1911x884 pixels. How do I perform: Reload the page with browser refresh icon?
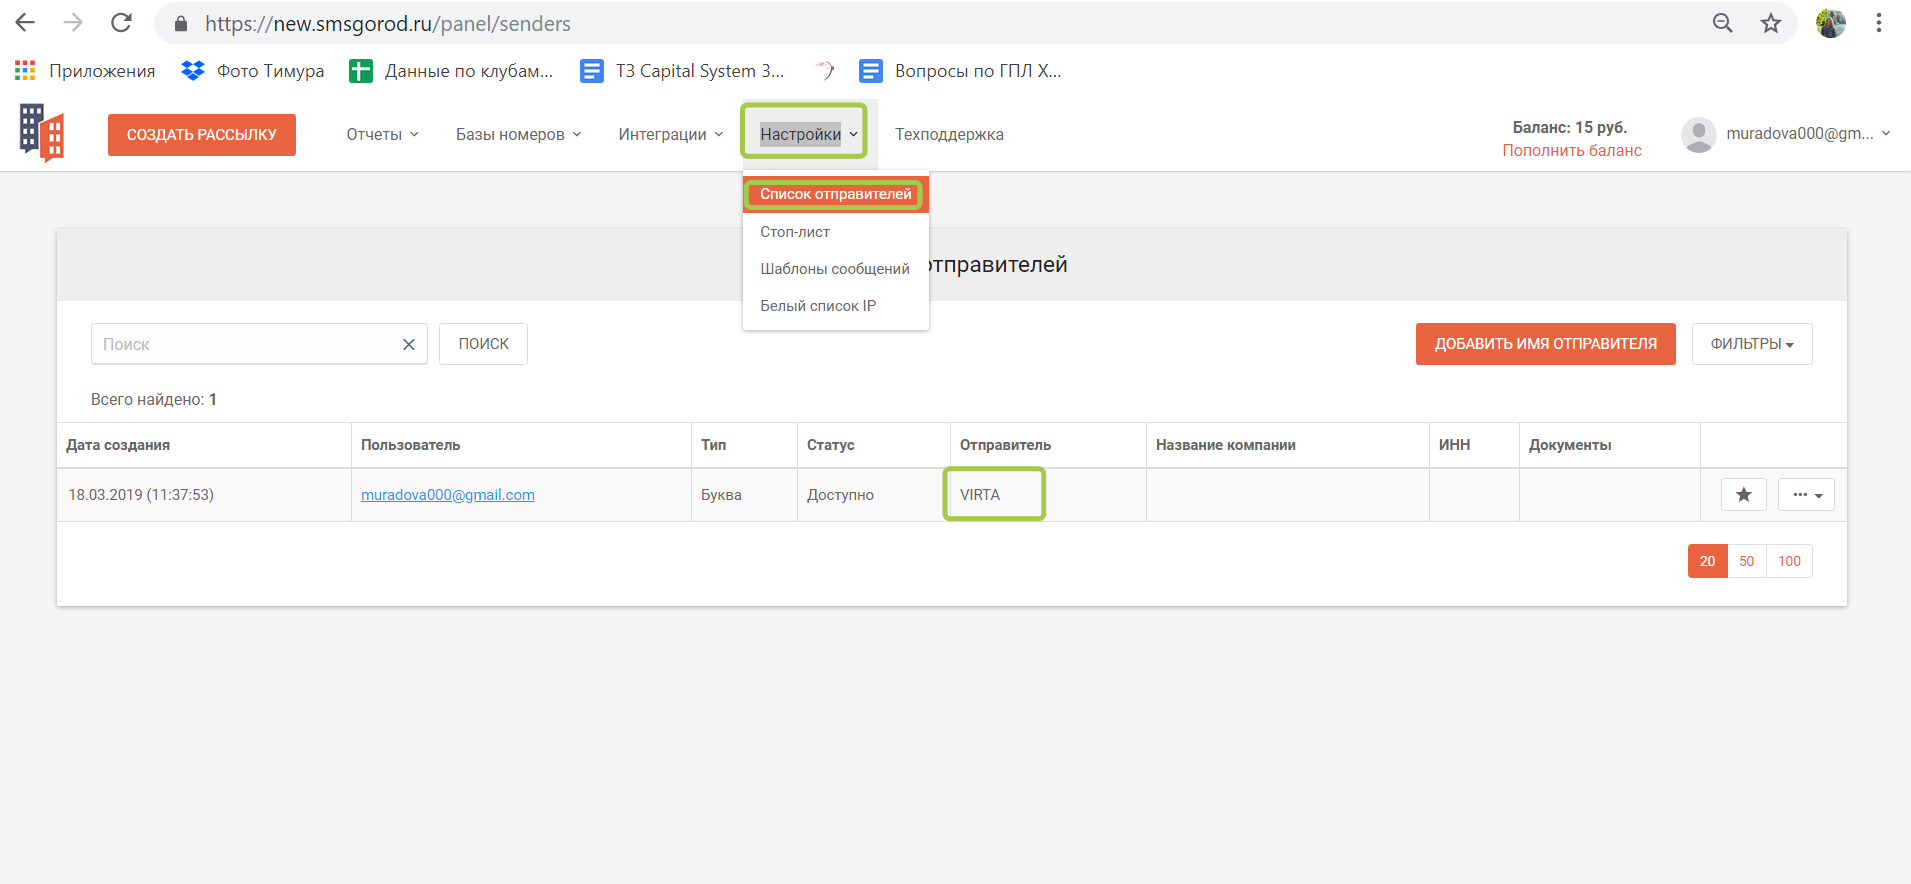121,23
